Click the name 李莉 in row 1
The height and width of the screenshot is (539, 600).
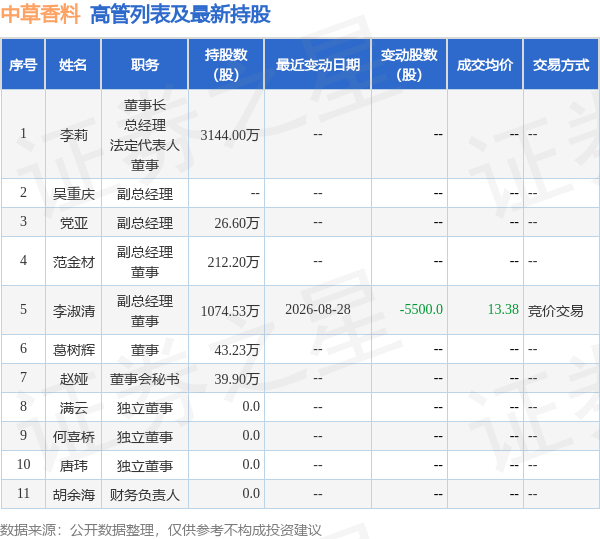(x=73, y=135)
